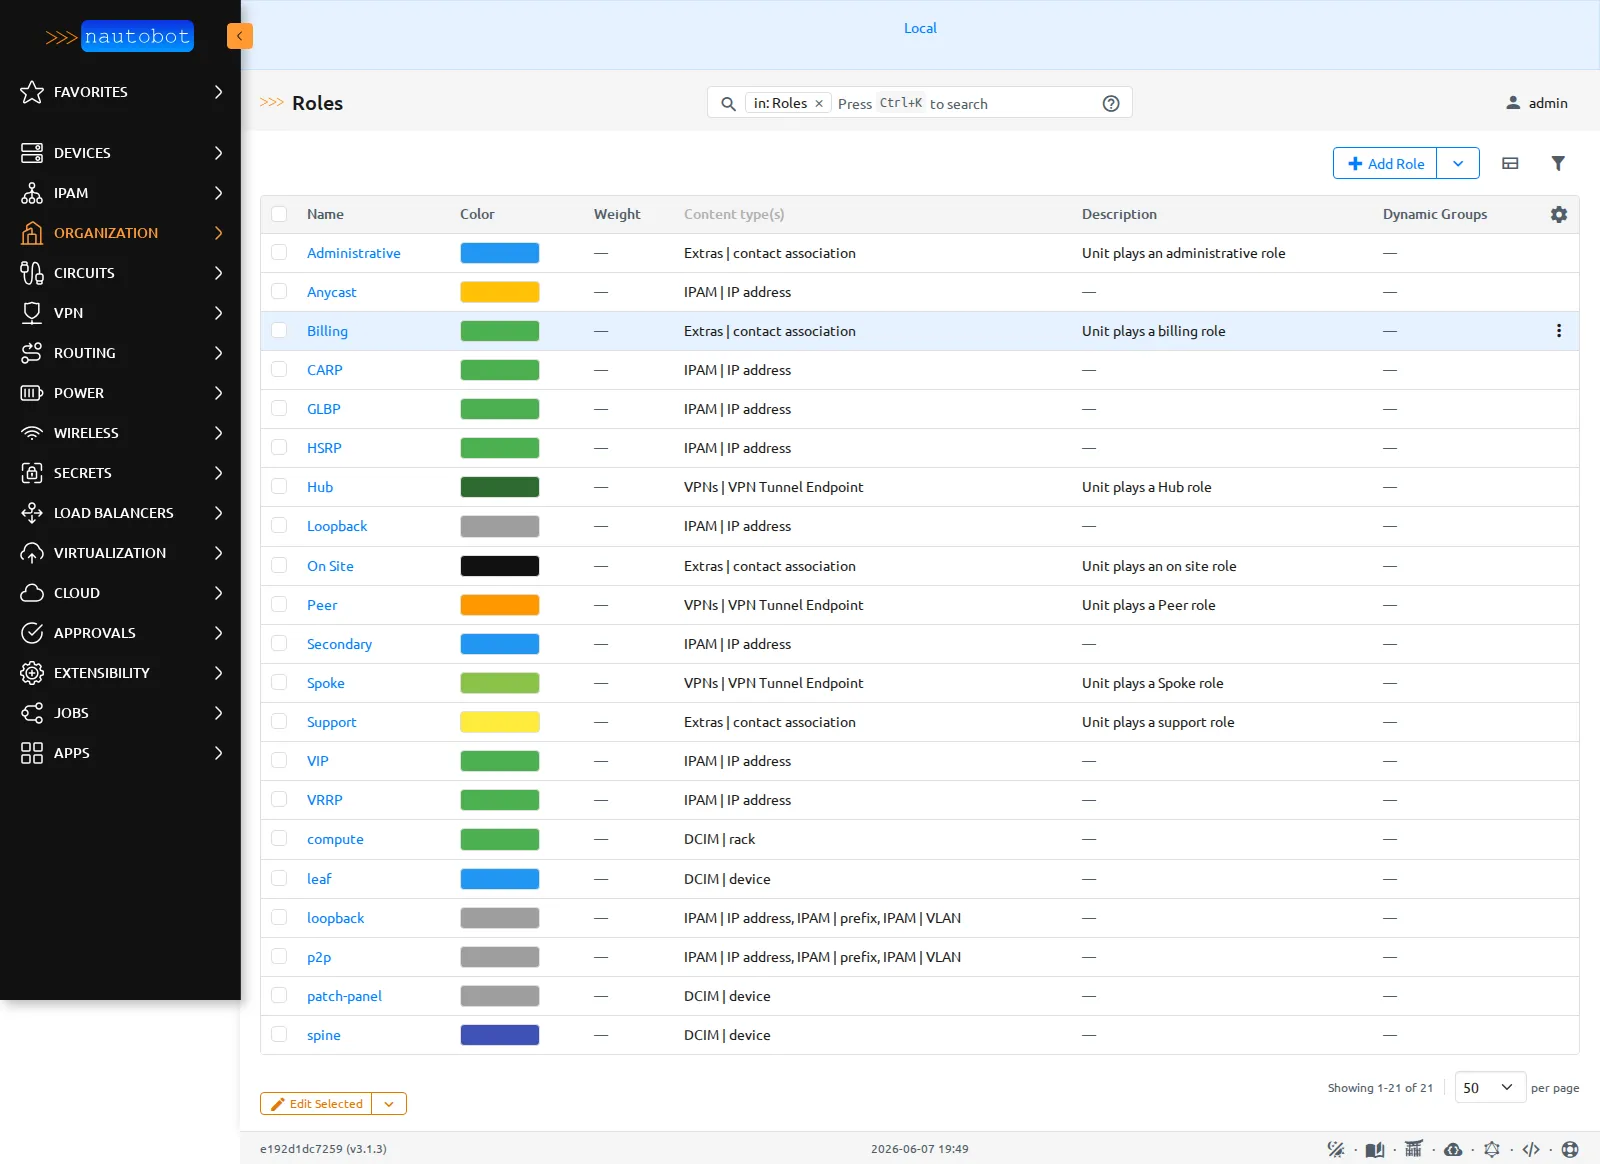Image resolution: width=1600 pixels, height=1164 pixels.
Task: Click the admin user icon
Action: [1513, 103]
